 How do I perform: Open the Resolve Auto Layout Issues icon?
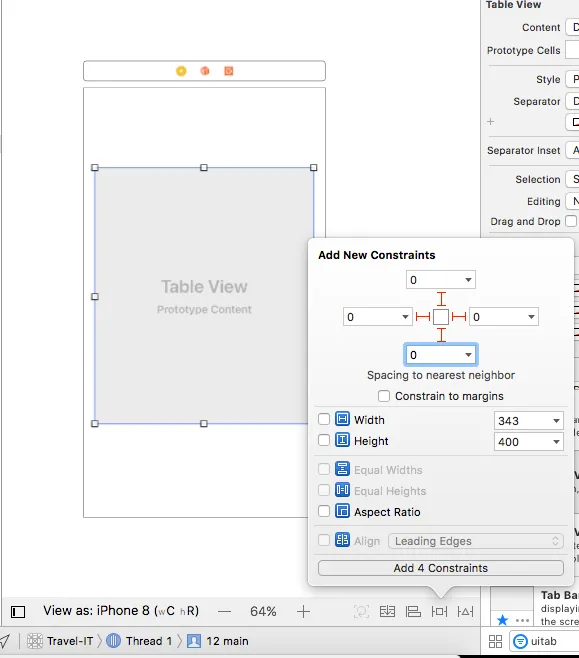click(x=465, y=611)
